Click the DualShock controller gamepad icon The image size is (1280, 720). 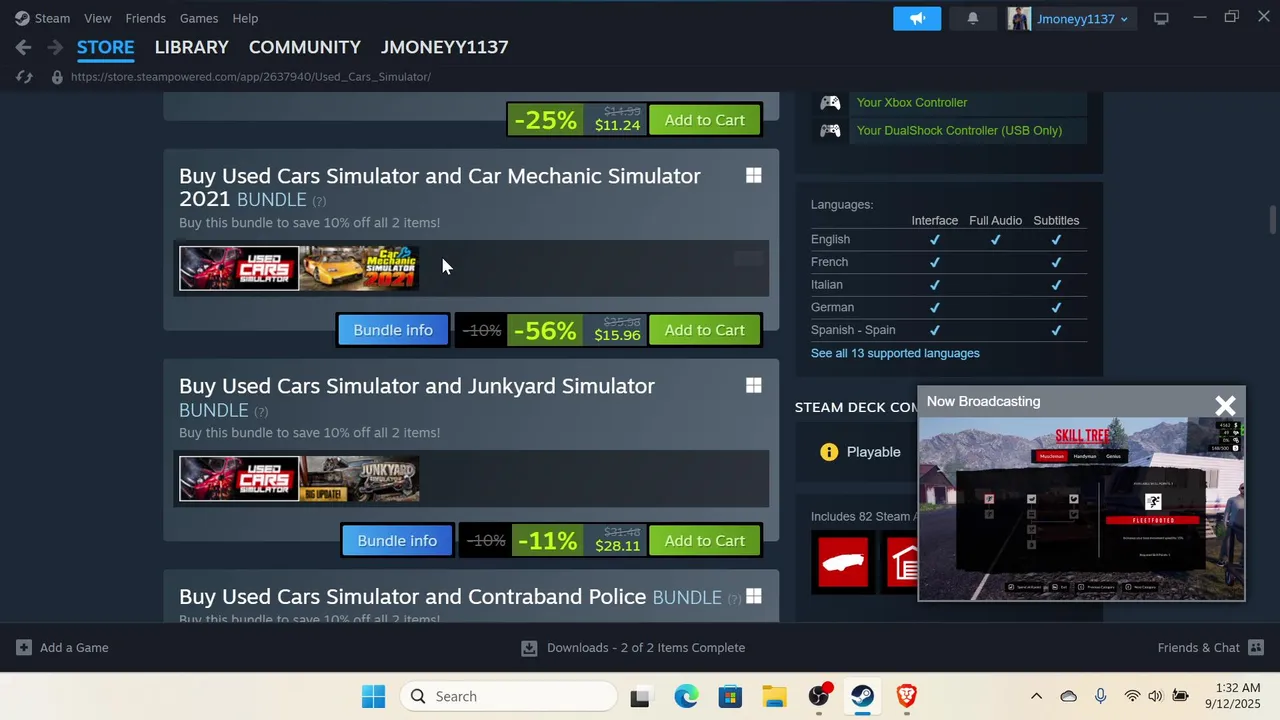[830, 130]
